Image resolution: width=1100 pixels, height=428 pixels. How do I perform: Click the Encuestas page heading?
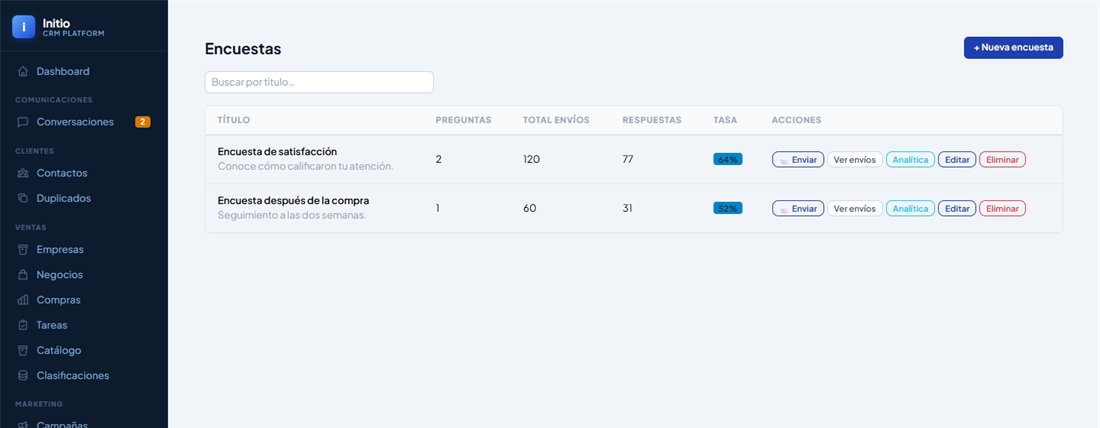click(243, 49)
